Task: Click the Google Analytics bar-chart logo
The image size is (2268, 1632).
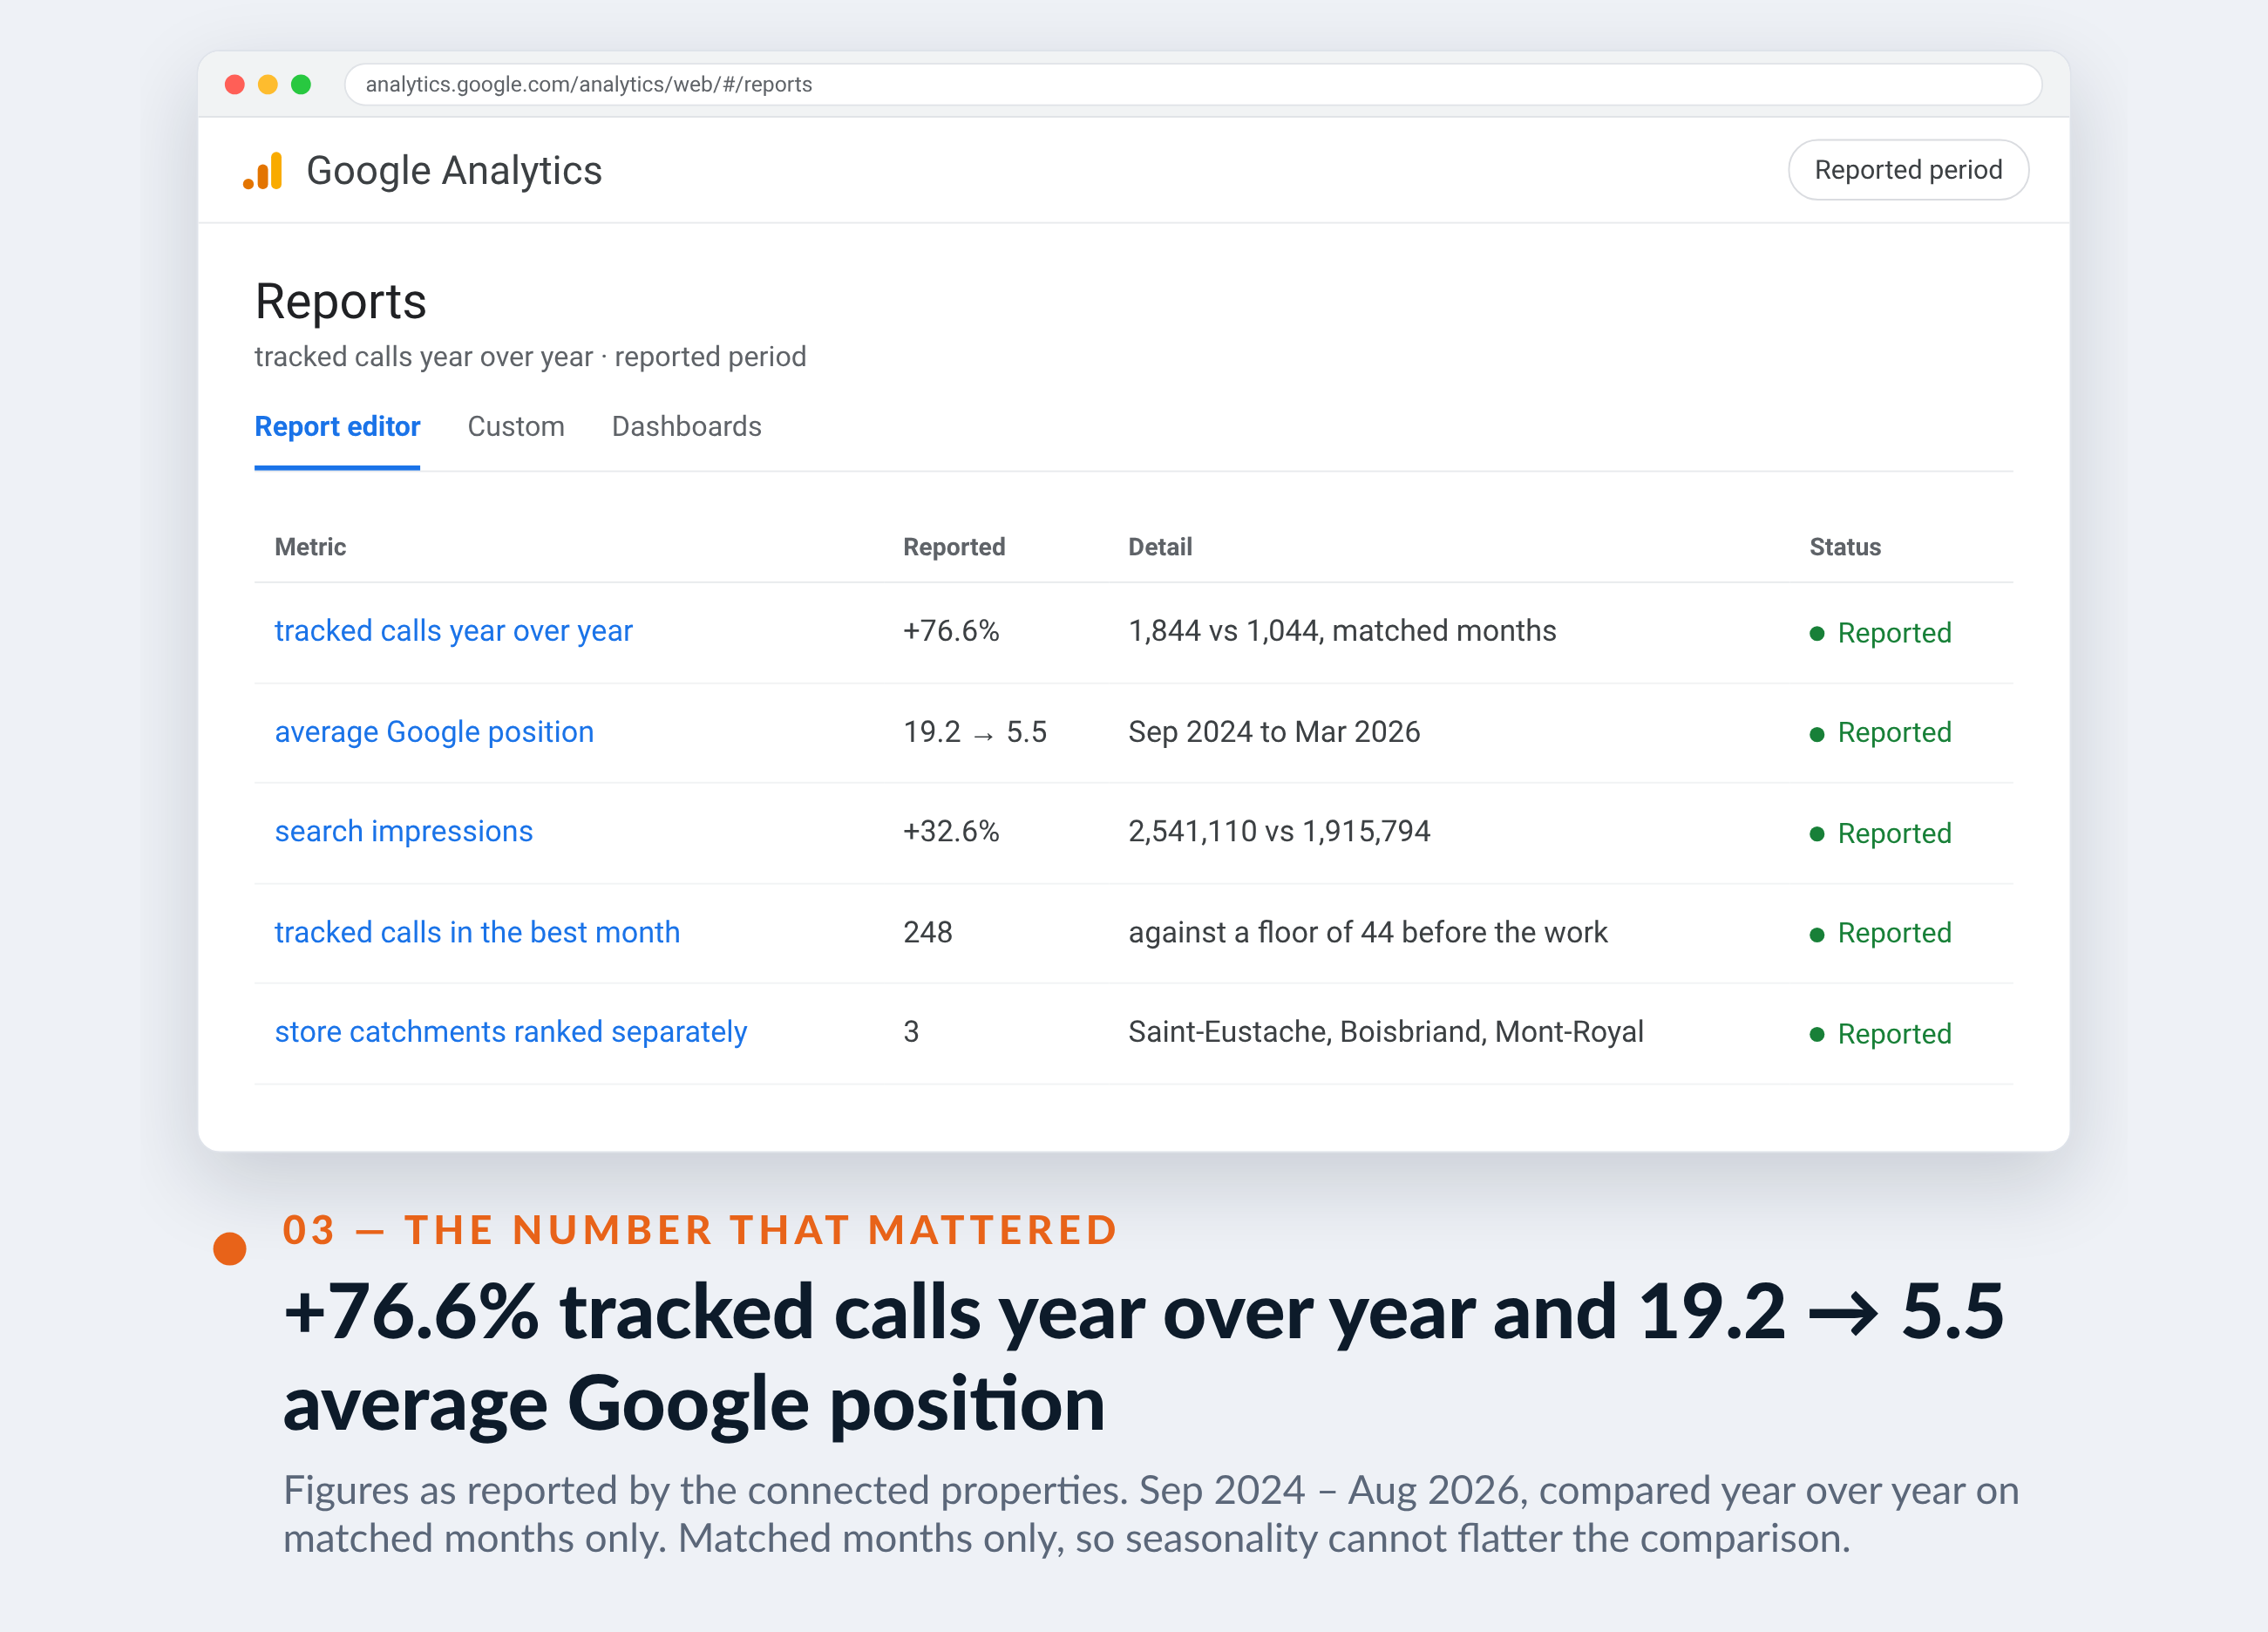Action: [263, 171]
